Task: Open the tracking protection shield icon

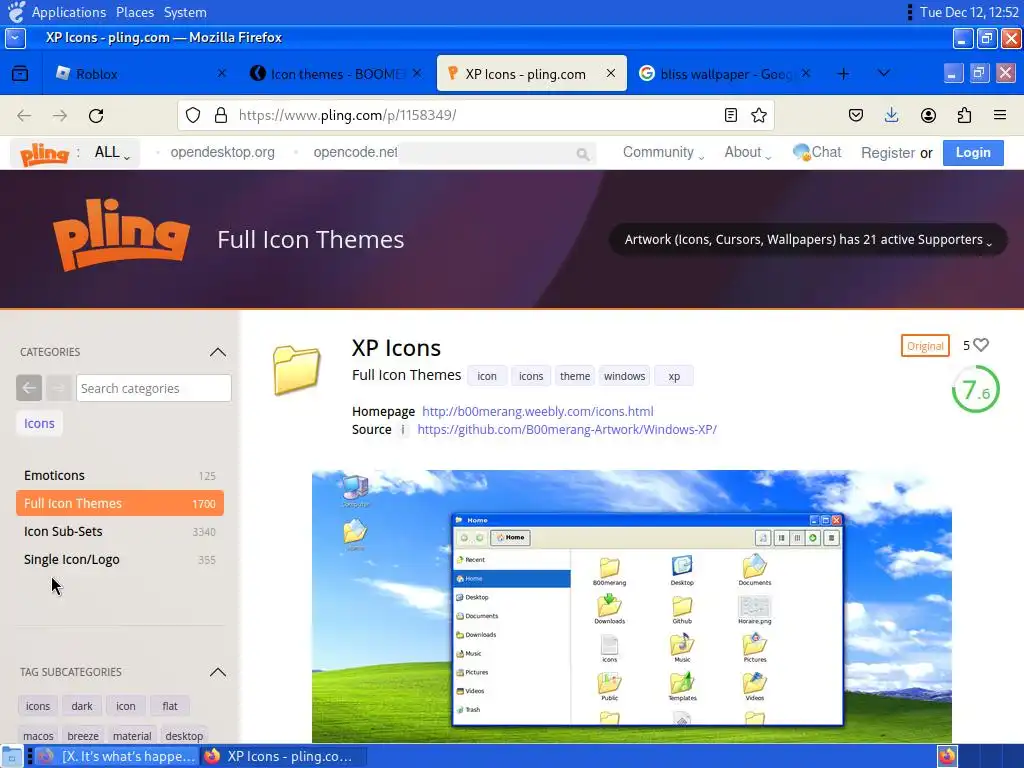Action: (x=193, y=116)
